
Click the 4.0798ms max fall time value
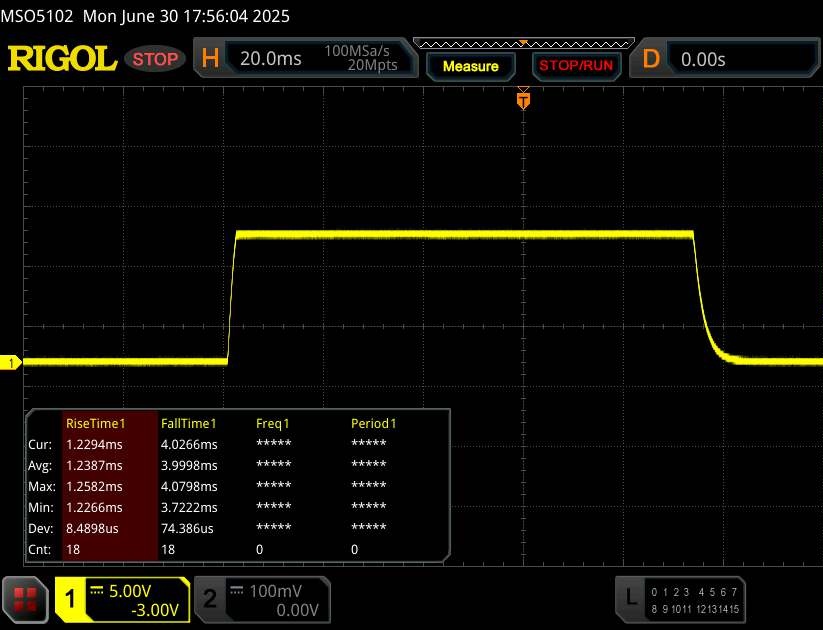point(189,486)
